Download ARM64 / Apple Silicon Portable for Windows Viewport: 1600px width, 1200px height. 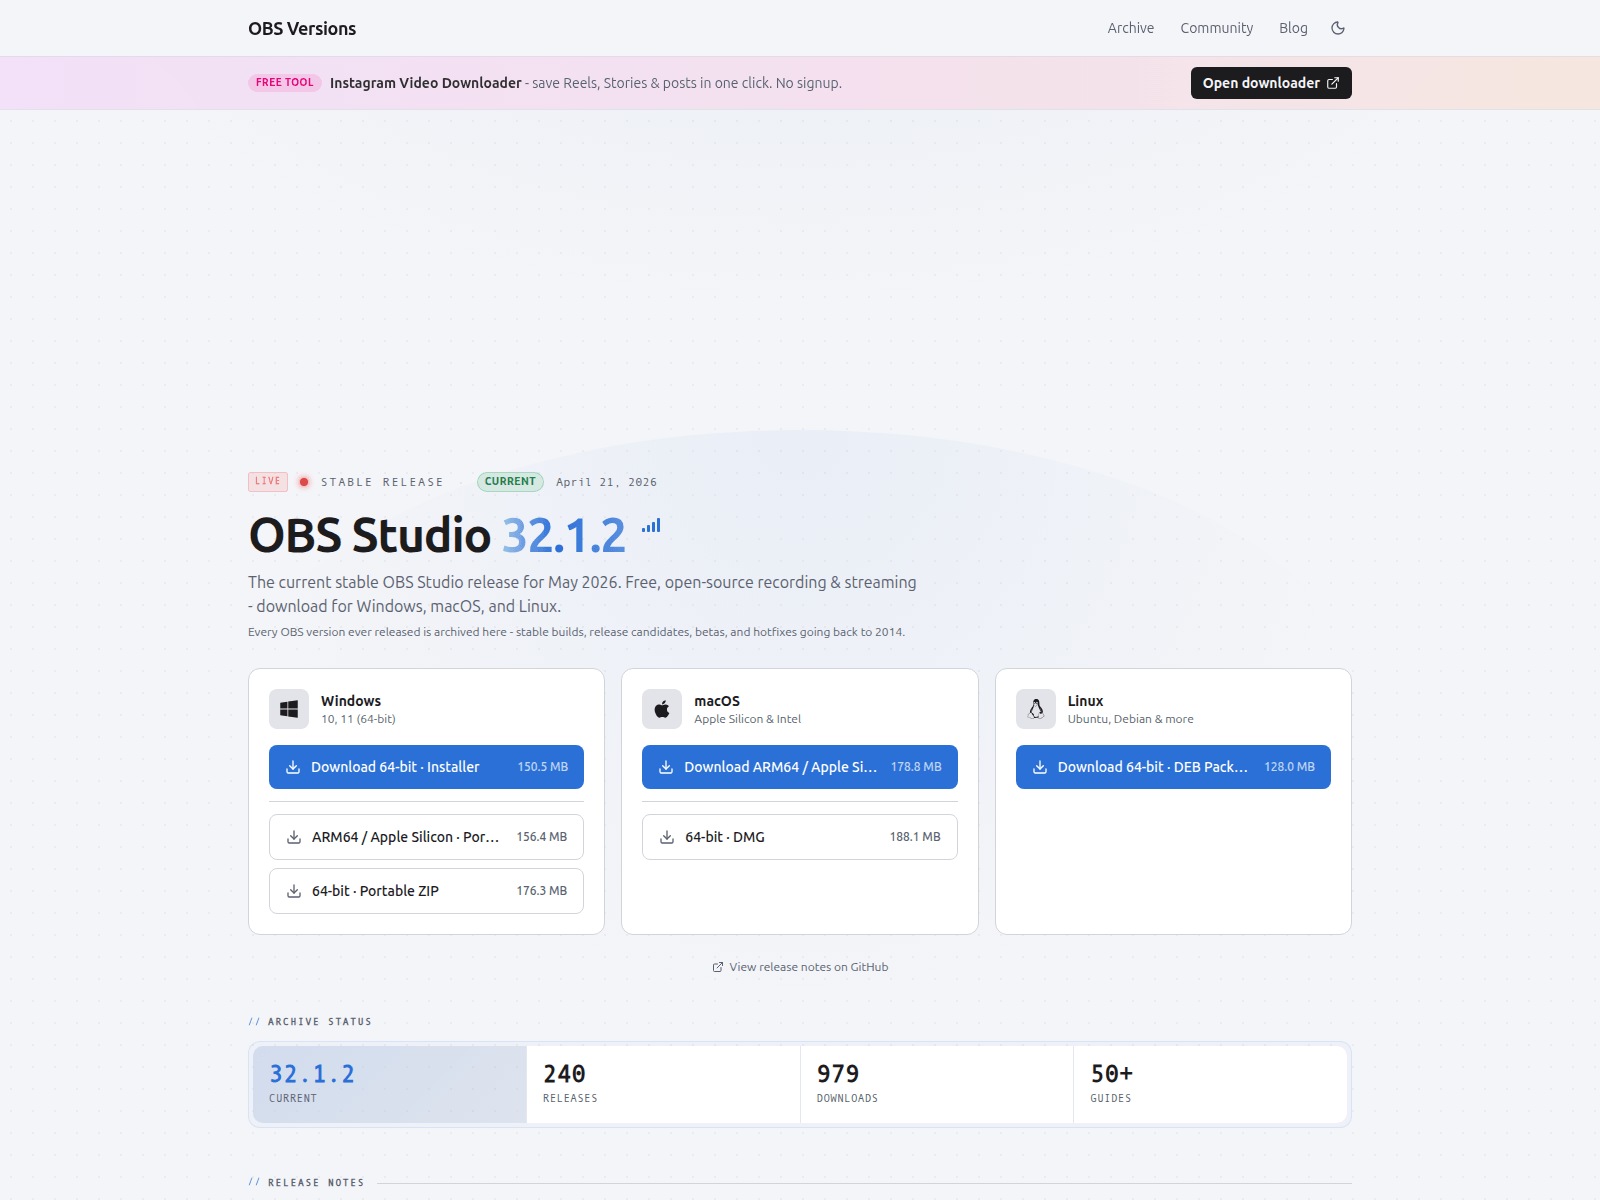click(x=426, y=837)
